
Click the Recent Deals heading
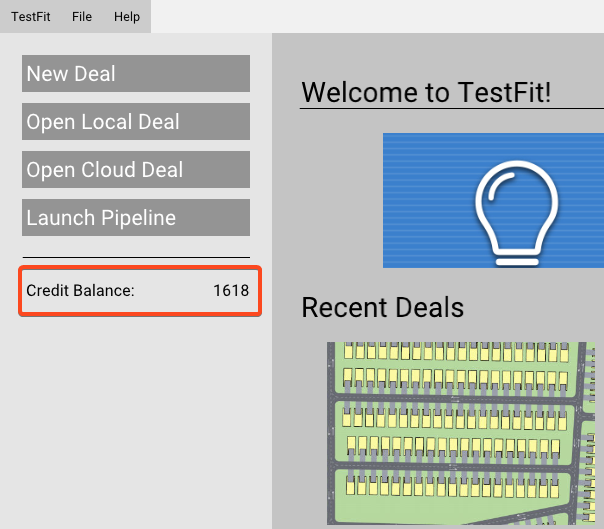point(382,307)
